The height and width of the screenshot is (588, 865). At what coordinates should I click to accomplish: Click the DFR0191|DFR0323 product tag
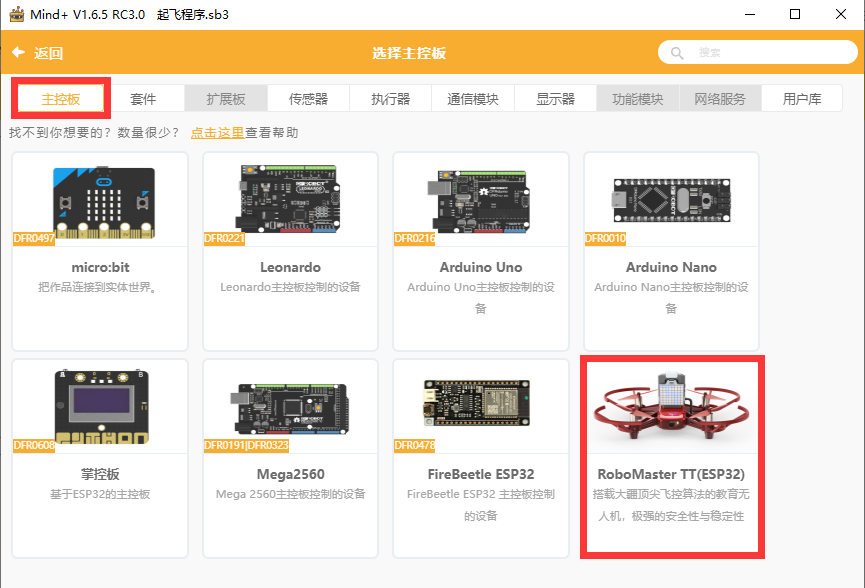coord(246,445)
